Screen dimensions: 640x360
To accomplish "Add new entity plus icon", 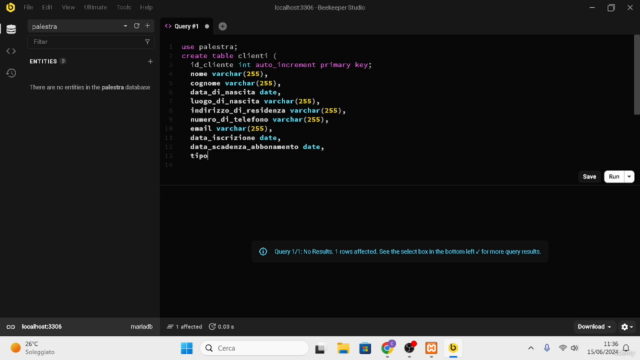I will [150, 61].
